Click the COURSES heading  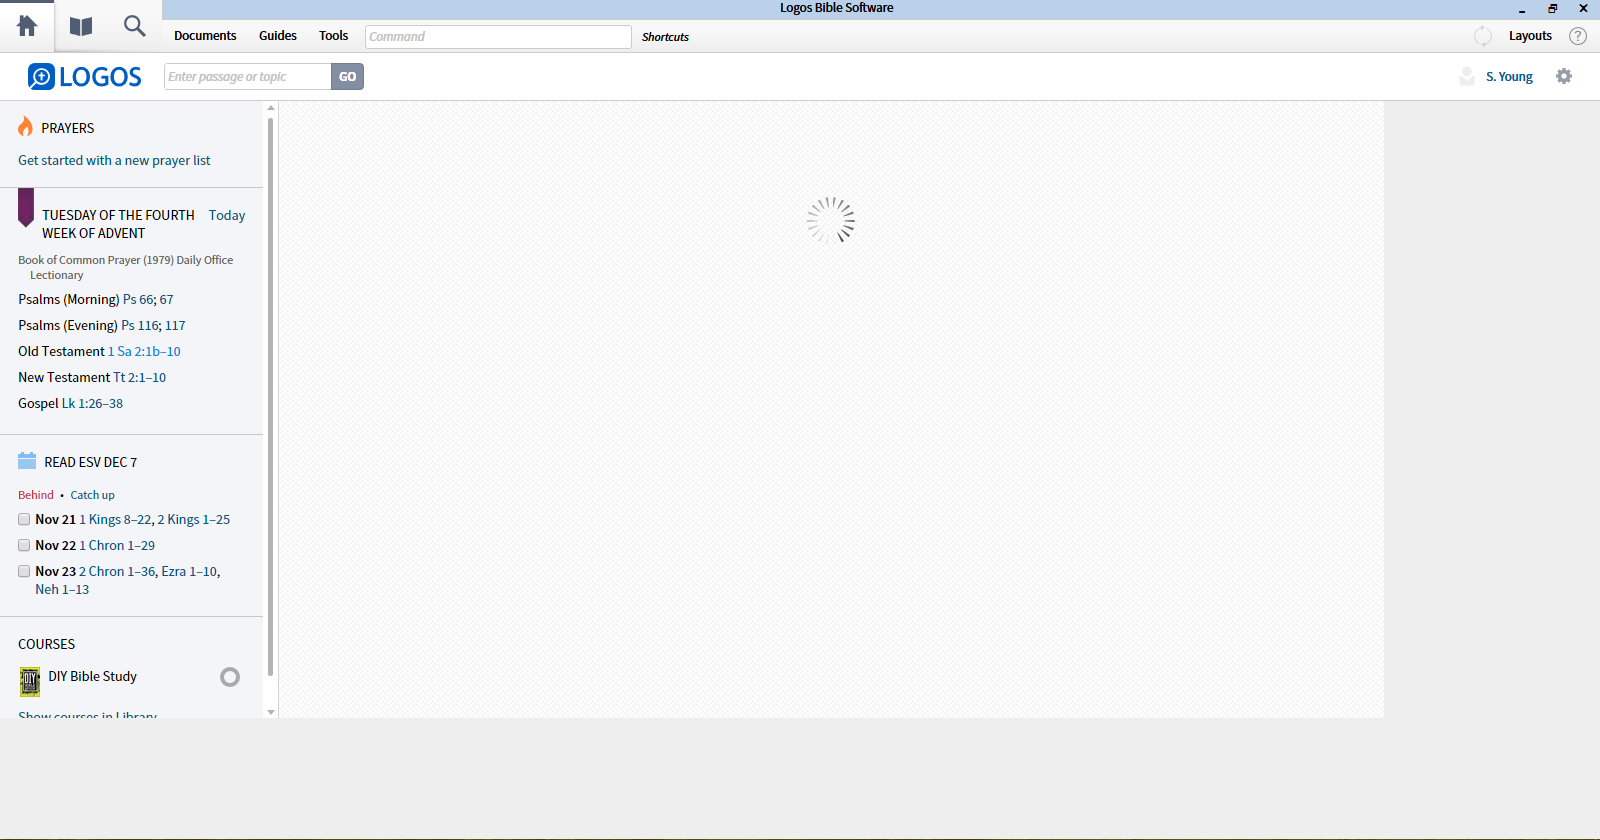47,644
